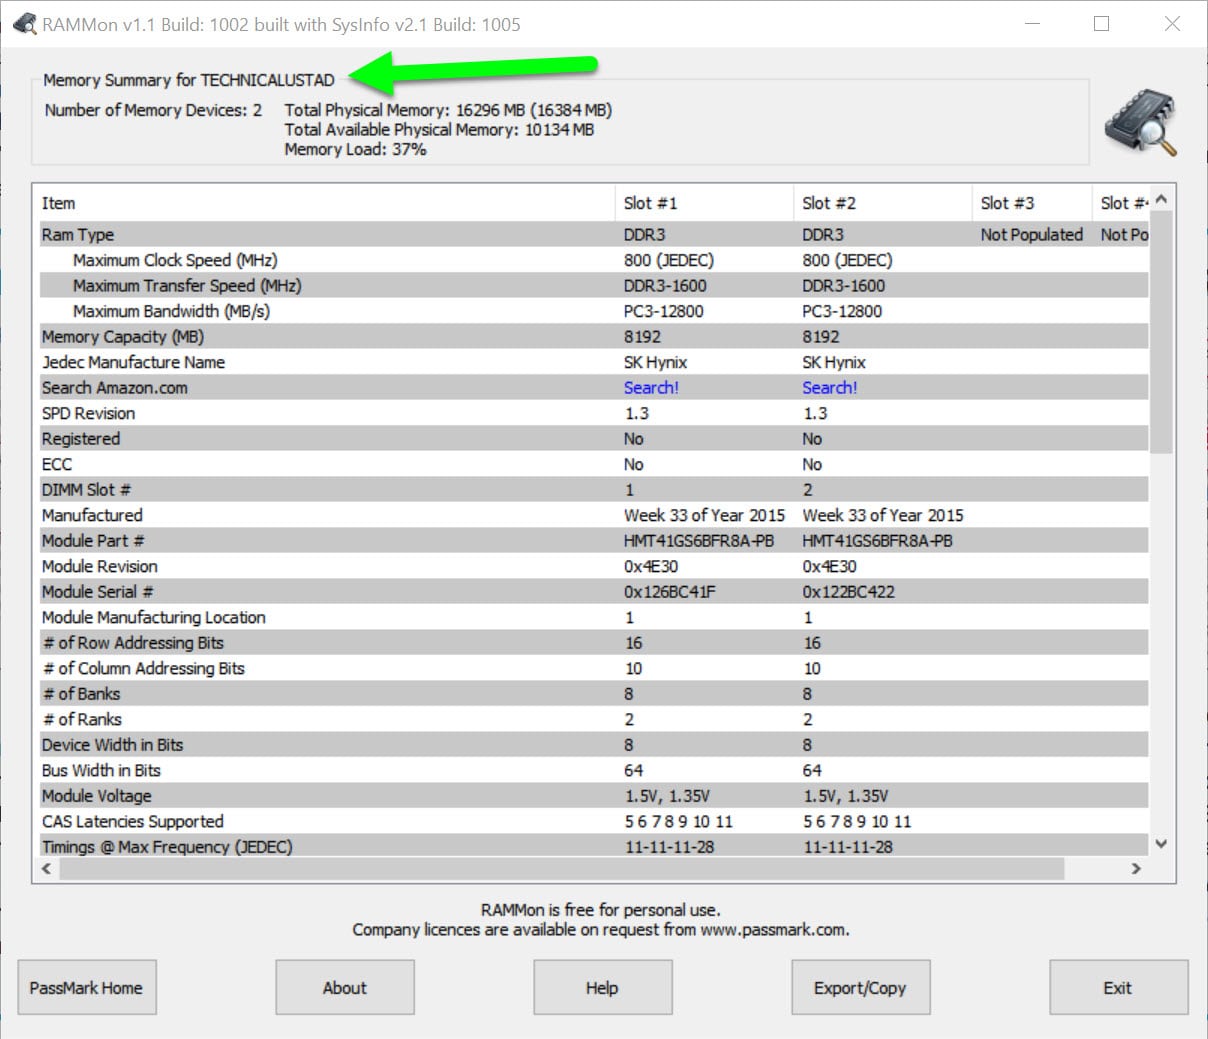Click vertical scrollbar down arrow

(1161, 844)
